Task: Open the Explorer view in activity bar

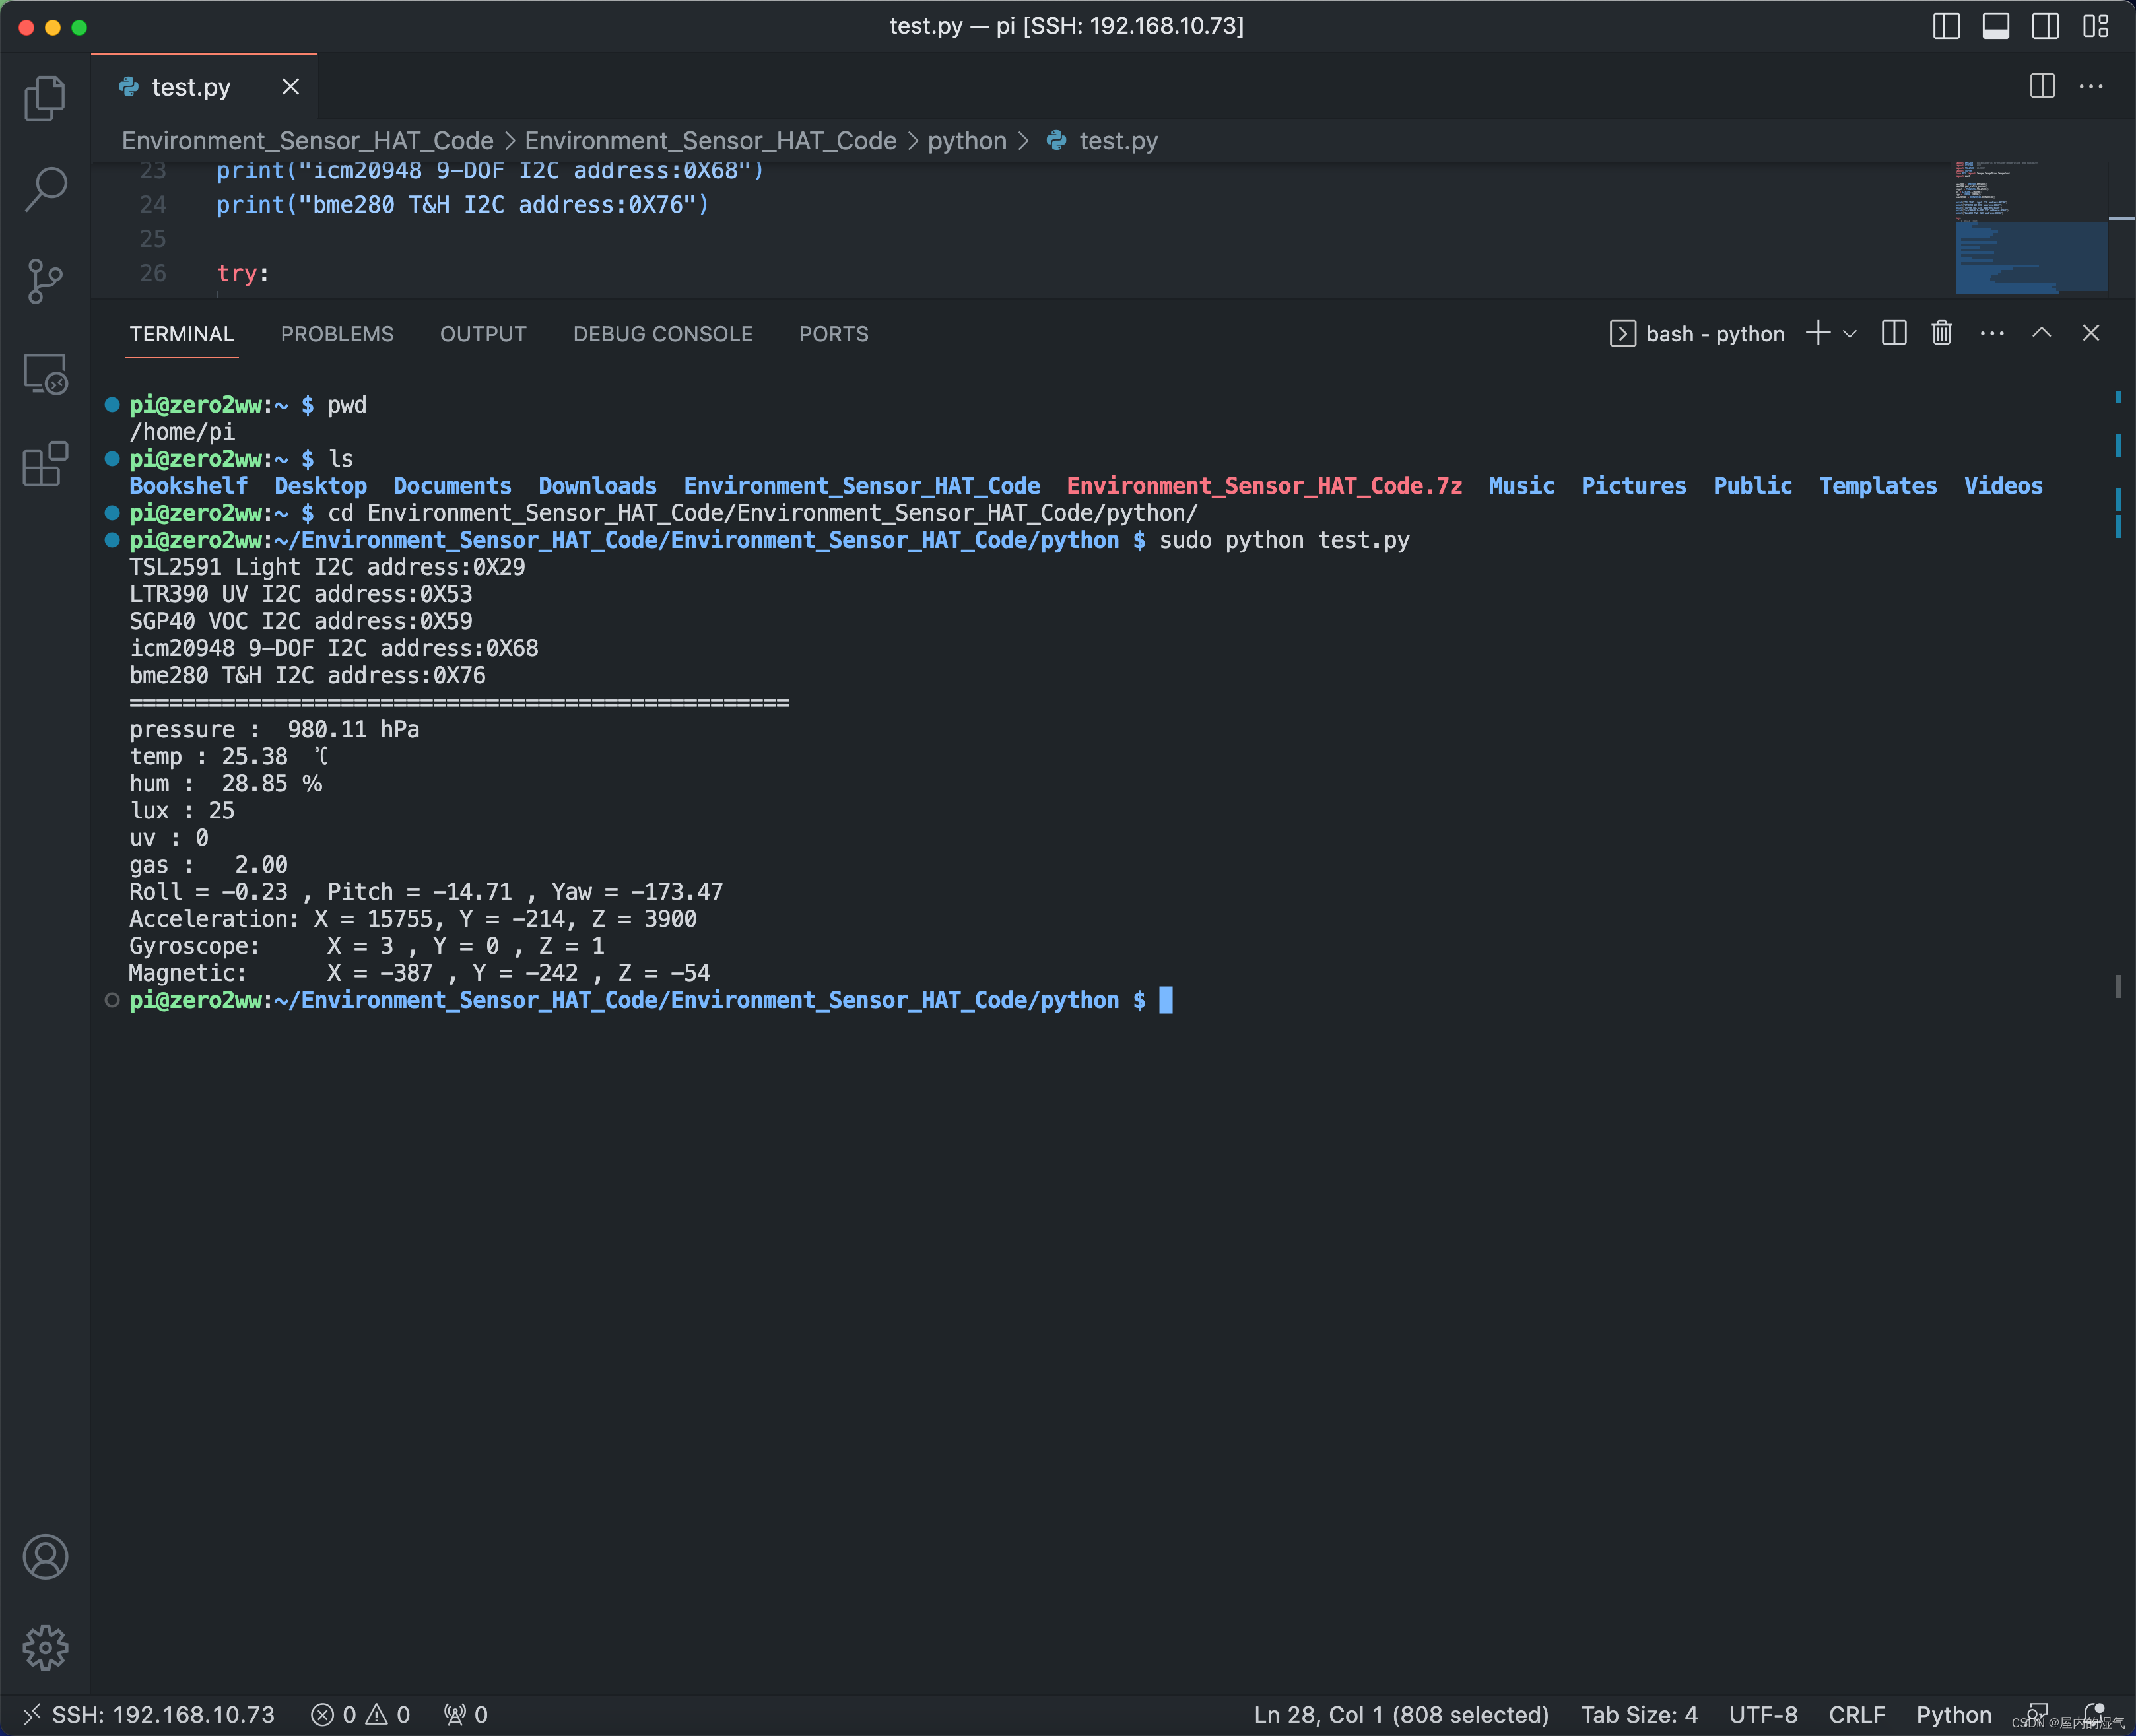Action: click(x=45, y=98)
